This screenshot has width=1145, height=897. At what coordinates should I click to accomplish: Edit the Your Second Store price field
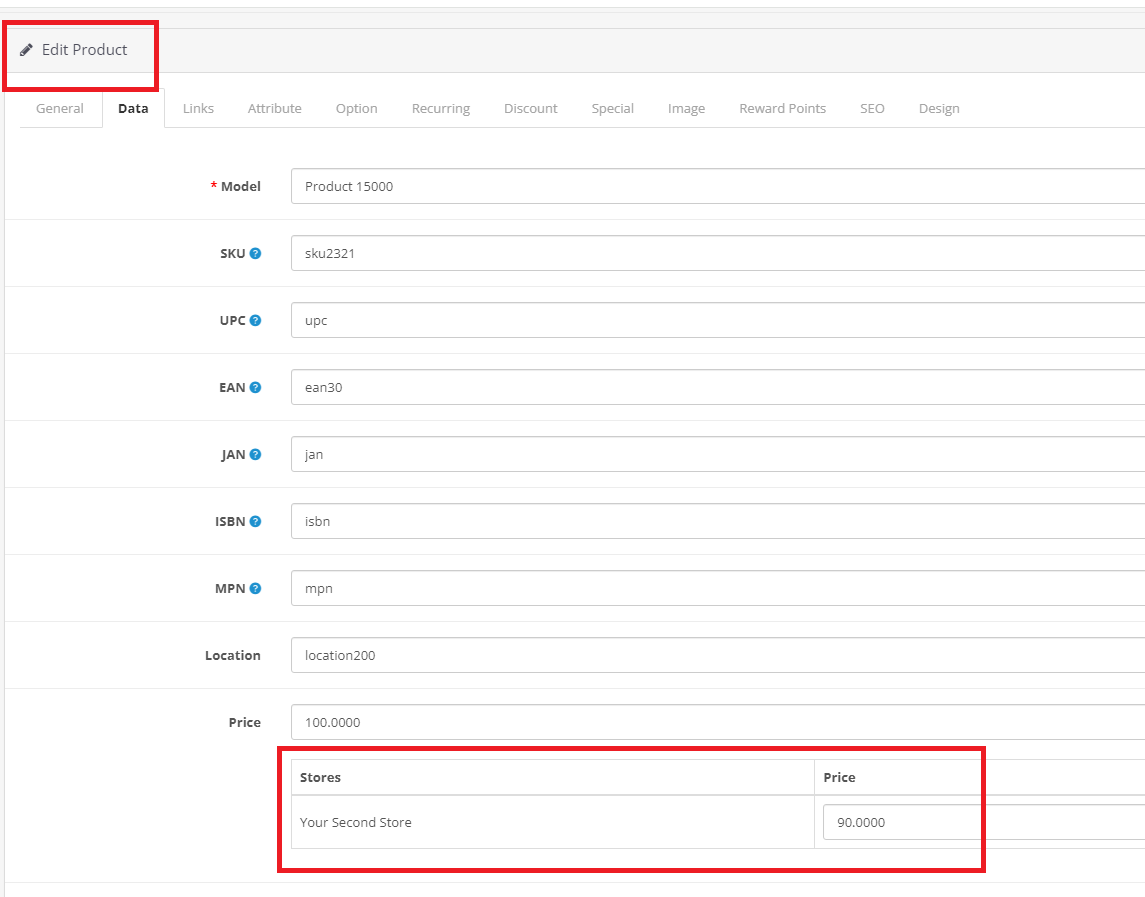point(982,823)
